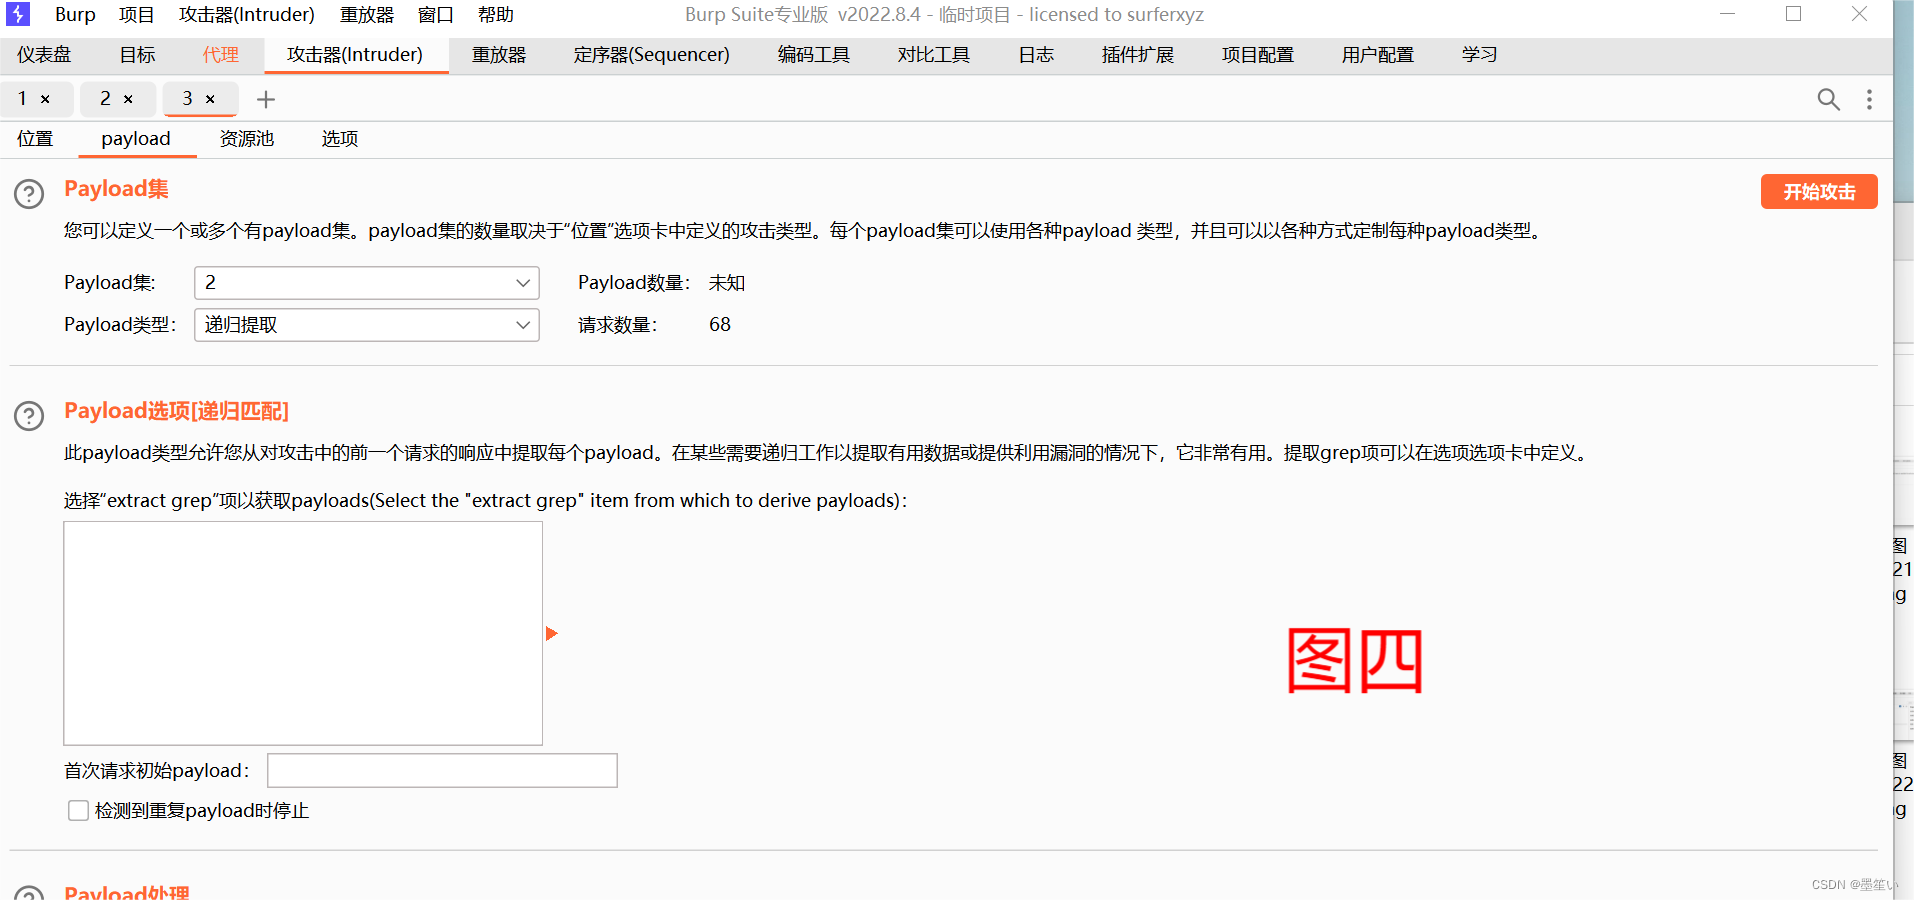
Task: Expand the Payload集 dropdown showing 2
Action: point(367,283)
